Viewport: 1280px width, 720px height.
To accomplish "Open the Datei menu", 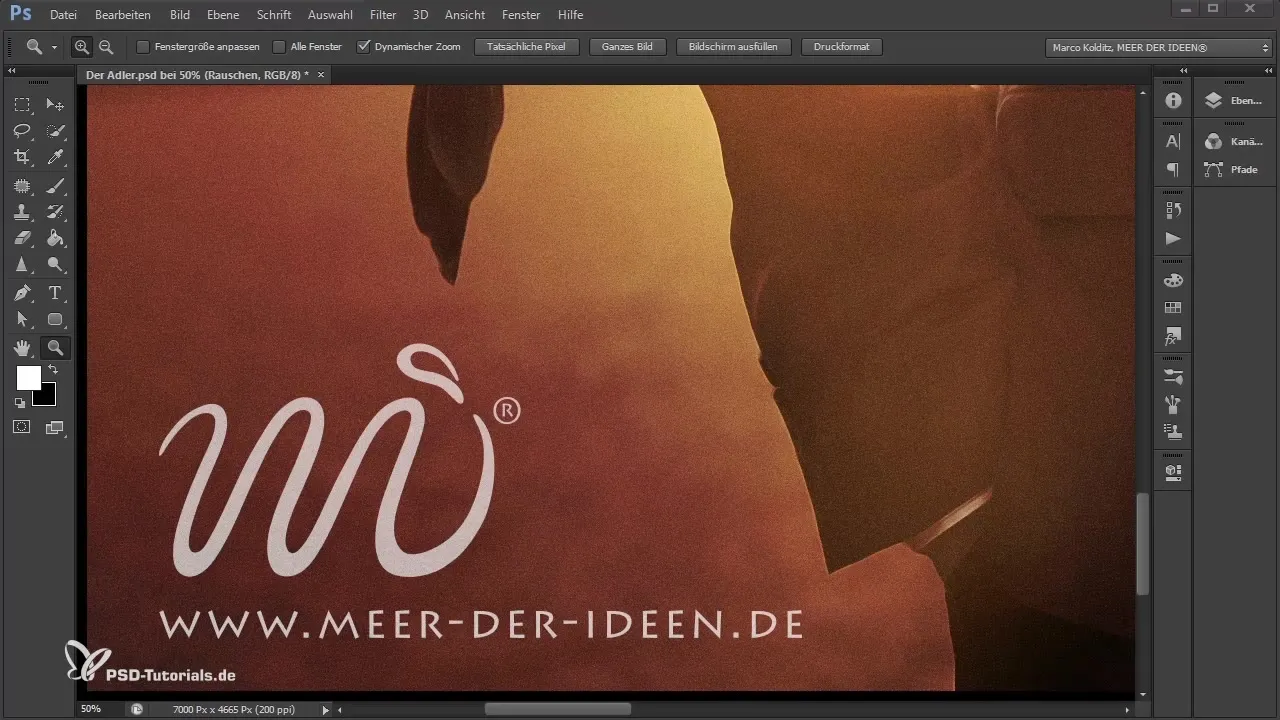I will 62,15.
